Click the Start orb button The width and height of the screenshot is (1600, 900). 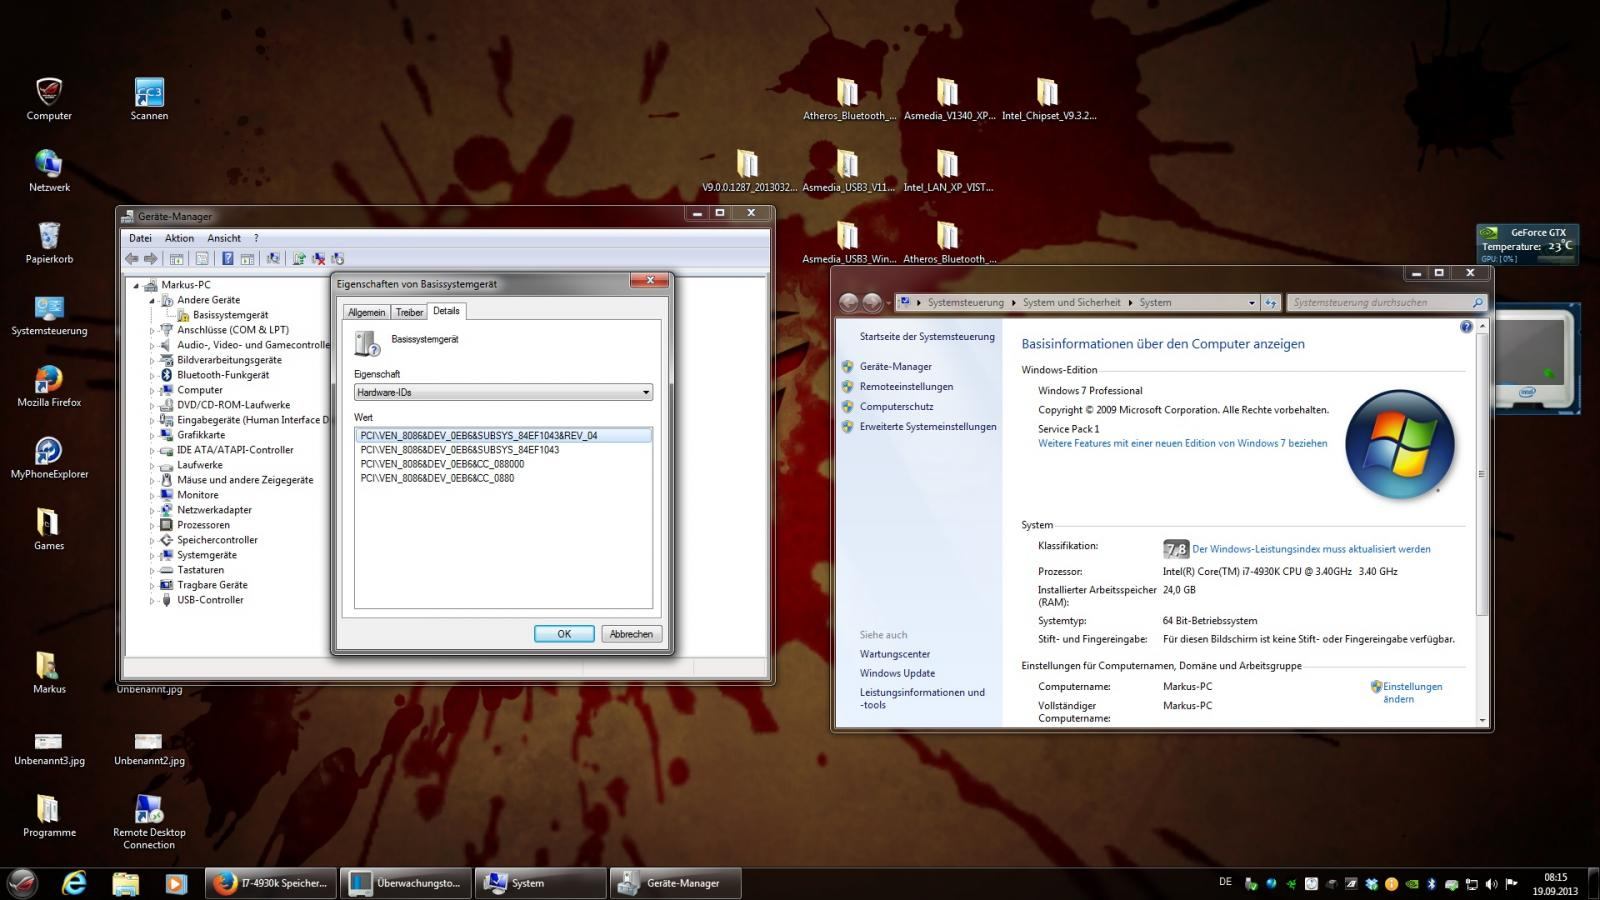click(x=22, y=883)
